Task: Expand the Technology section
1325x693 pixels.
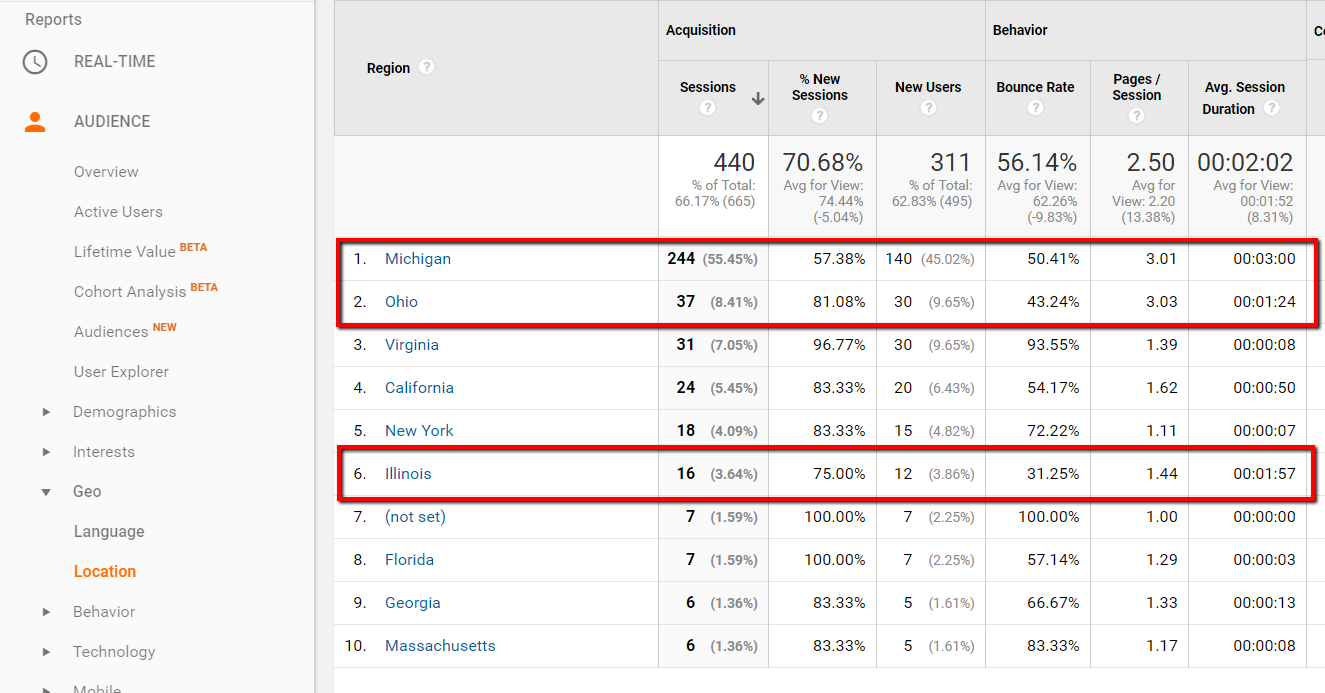Action: [x=46, y=652]
